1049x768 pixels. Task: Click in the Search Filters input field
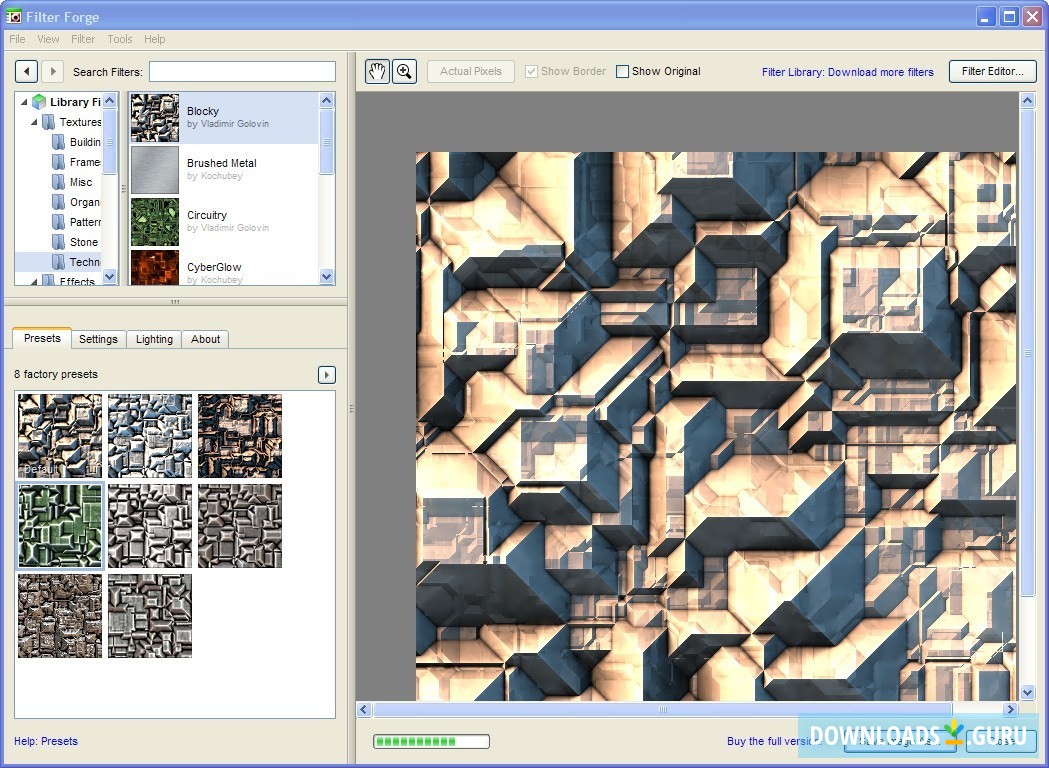coord(242,72)
